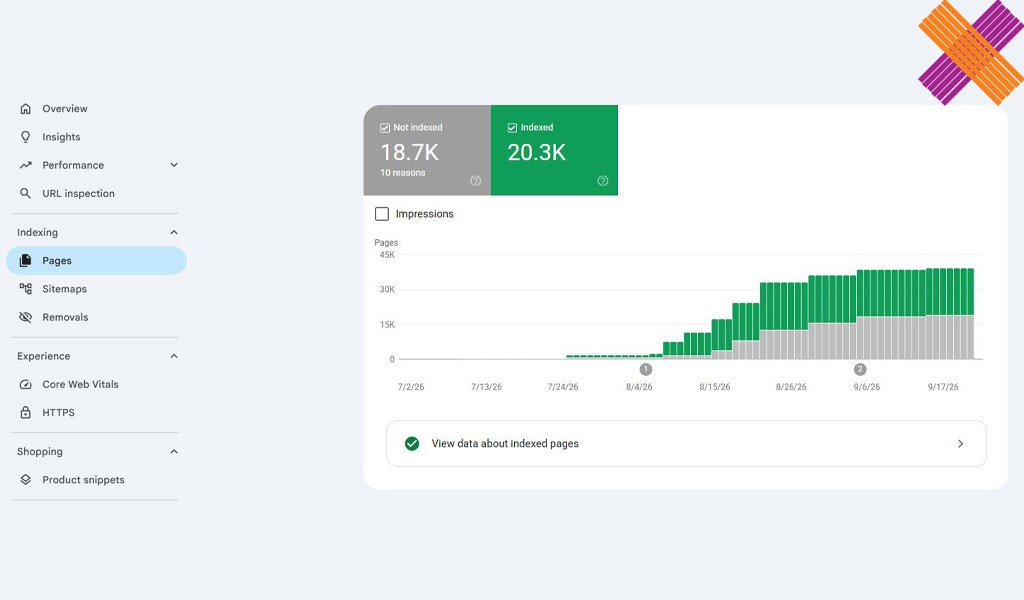
Task: Collapse the Experience section
Action: (174, 356)
